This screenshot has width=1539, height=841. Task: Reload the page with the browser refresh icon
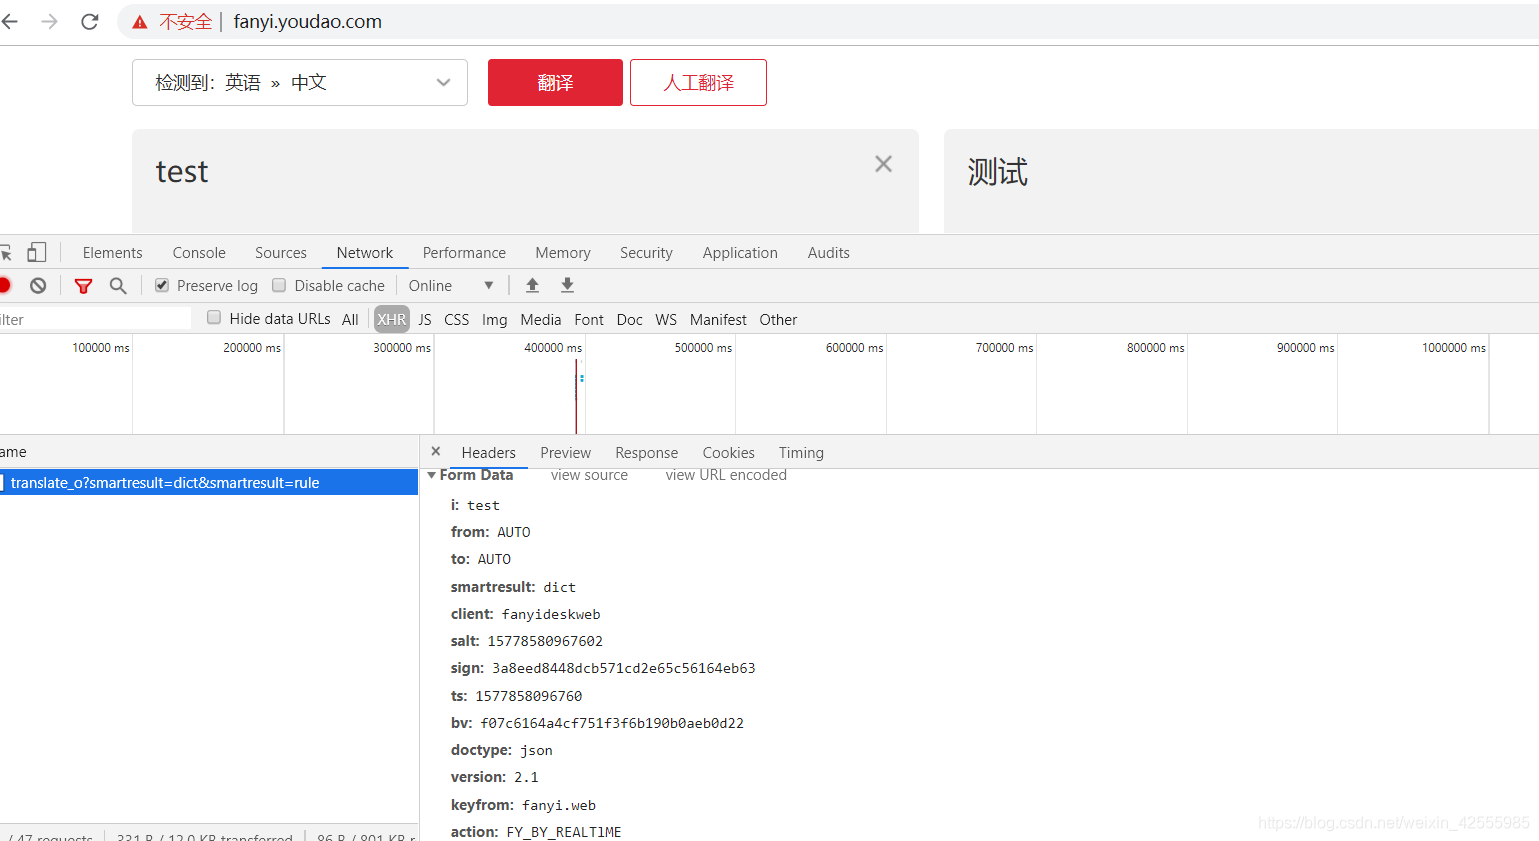[x=90, y=22]
